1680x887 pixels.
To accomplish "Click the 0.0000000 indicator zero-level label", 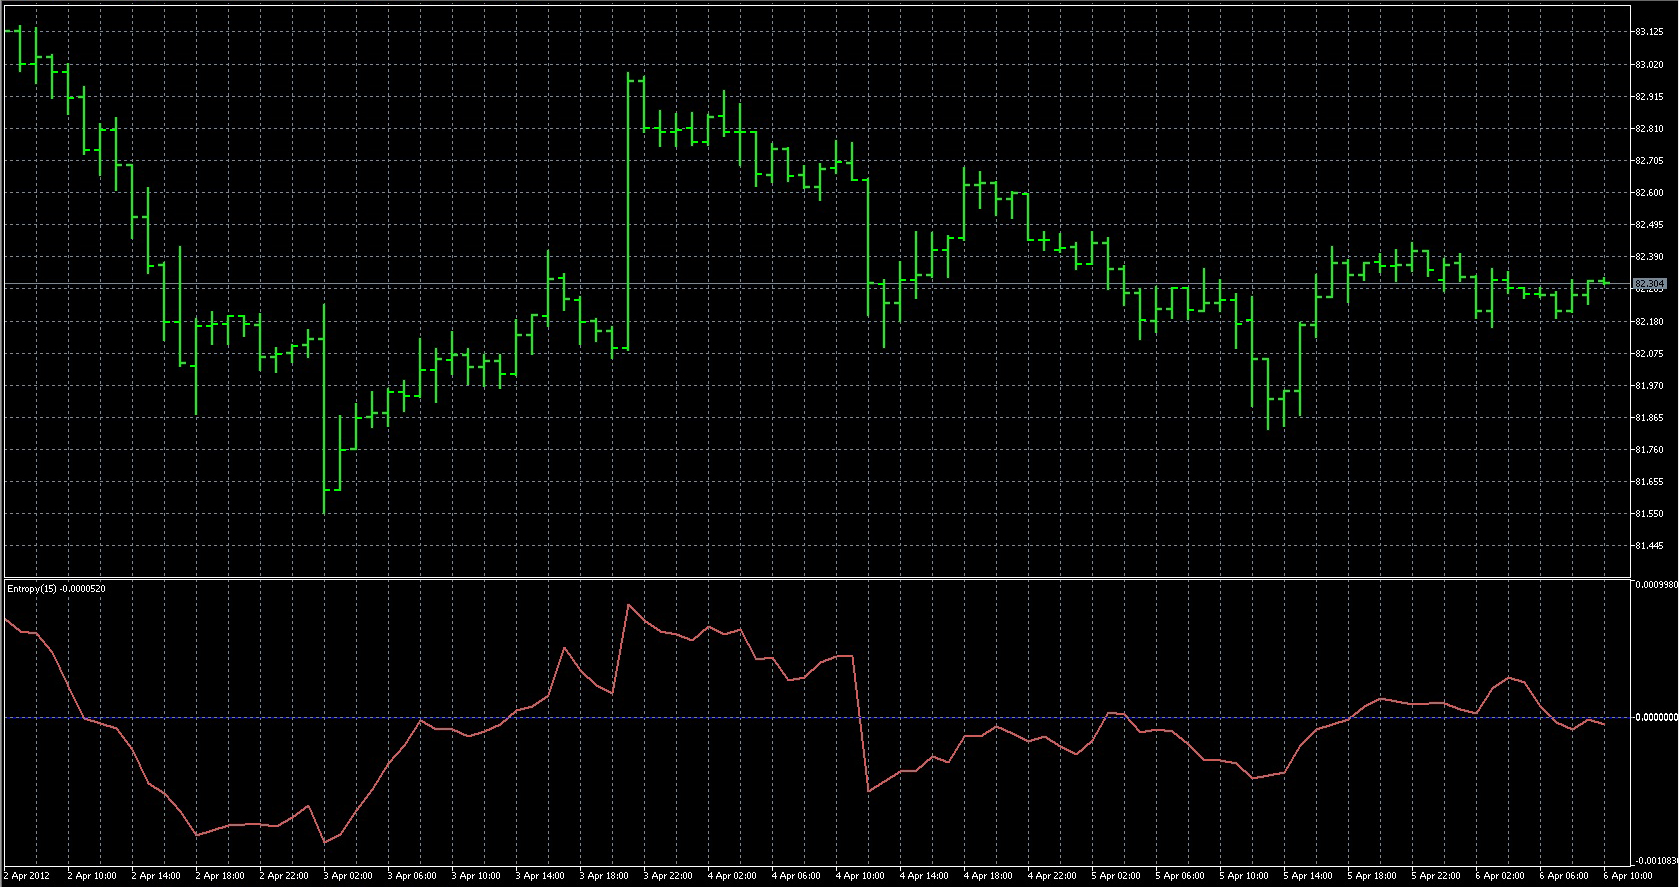I will click(1656, 717).
